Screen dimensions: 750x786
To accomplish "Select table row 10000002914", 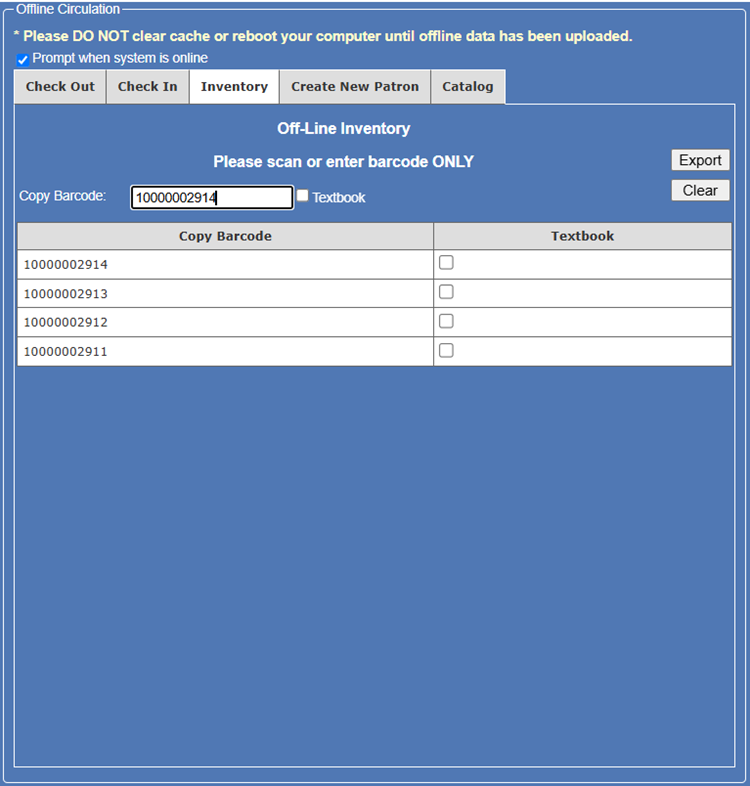I will coord(374,265).
